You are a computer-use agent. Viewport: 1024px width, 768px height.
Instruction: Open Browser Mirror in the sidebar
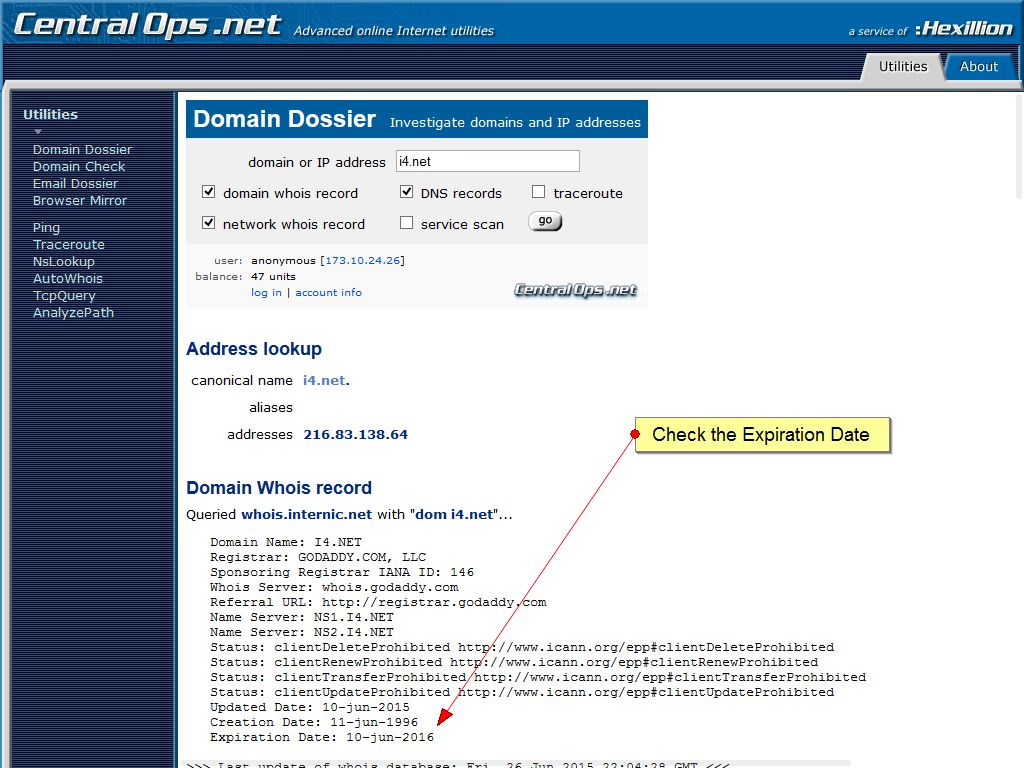coord(80,200)
